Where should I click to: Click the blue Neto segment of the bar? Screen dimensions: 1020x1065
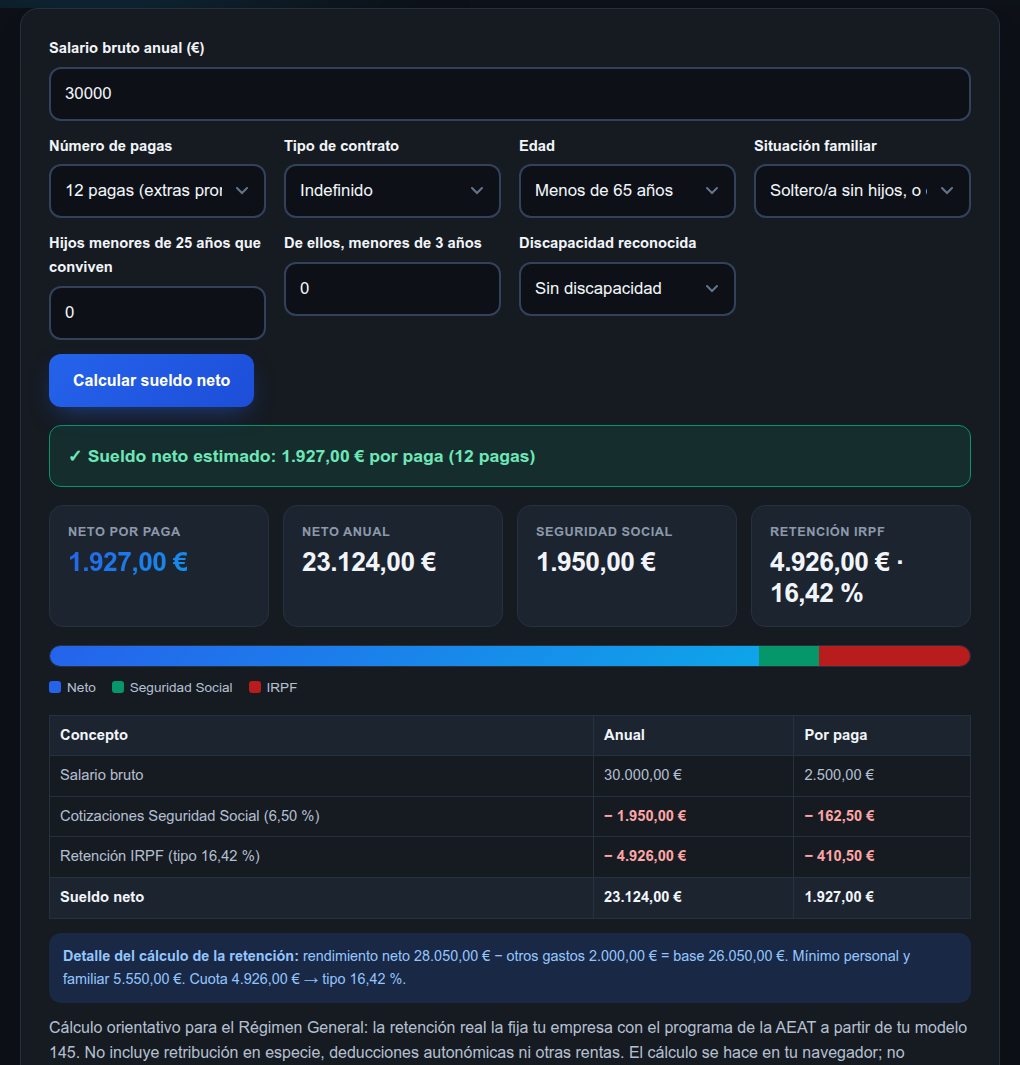[x=404, y=656]
